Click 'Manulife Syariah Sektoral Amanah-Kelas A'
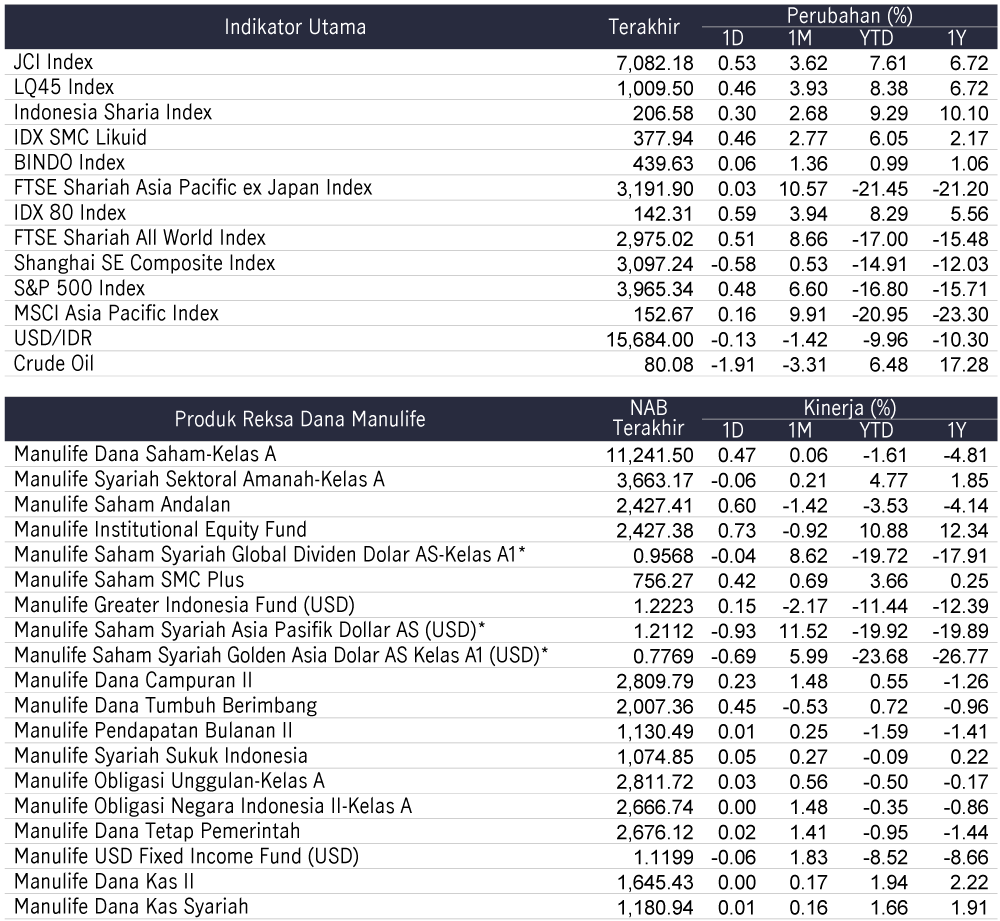The image size is (1000, 921). coord(200,479)
